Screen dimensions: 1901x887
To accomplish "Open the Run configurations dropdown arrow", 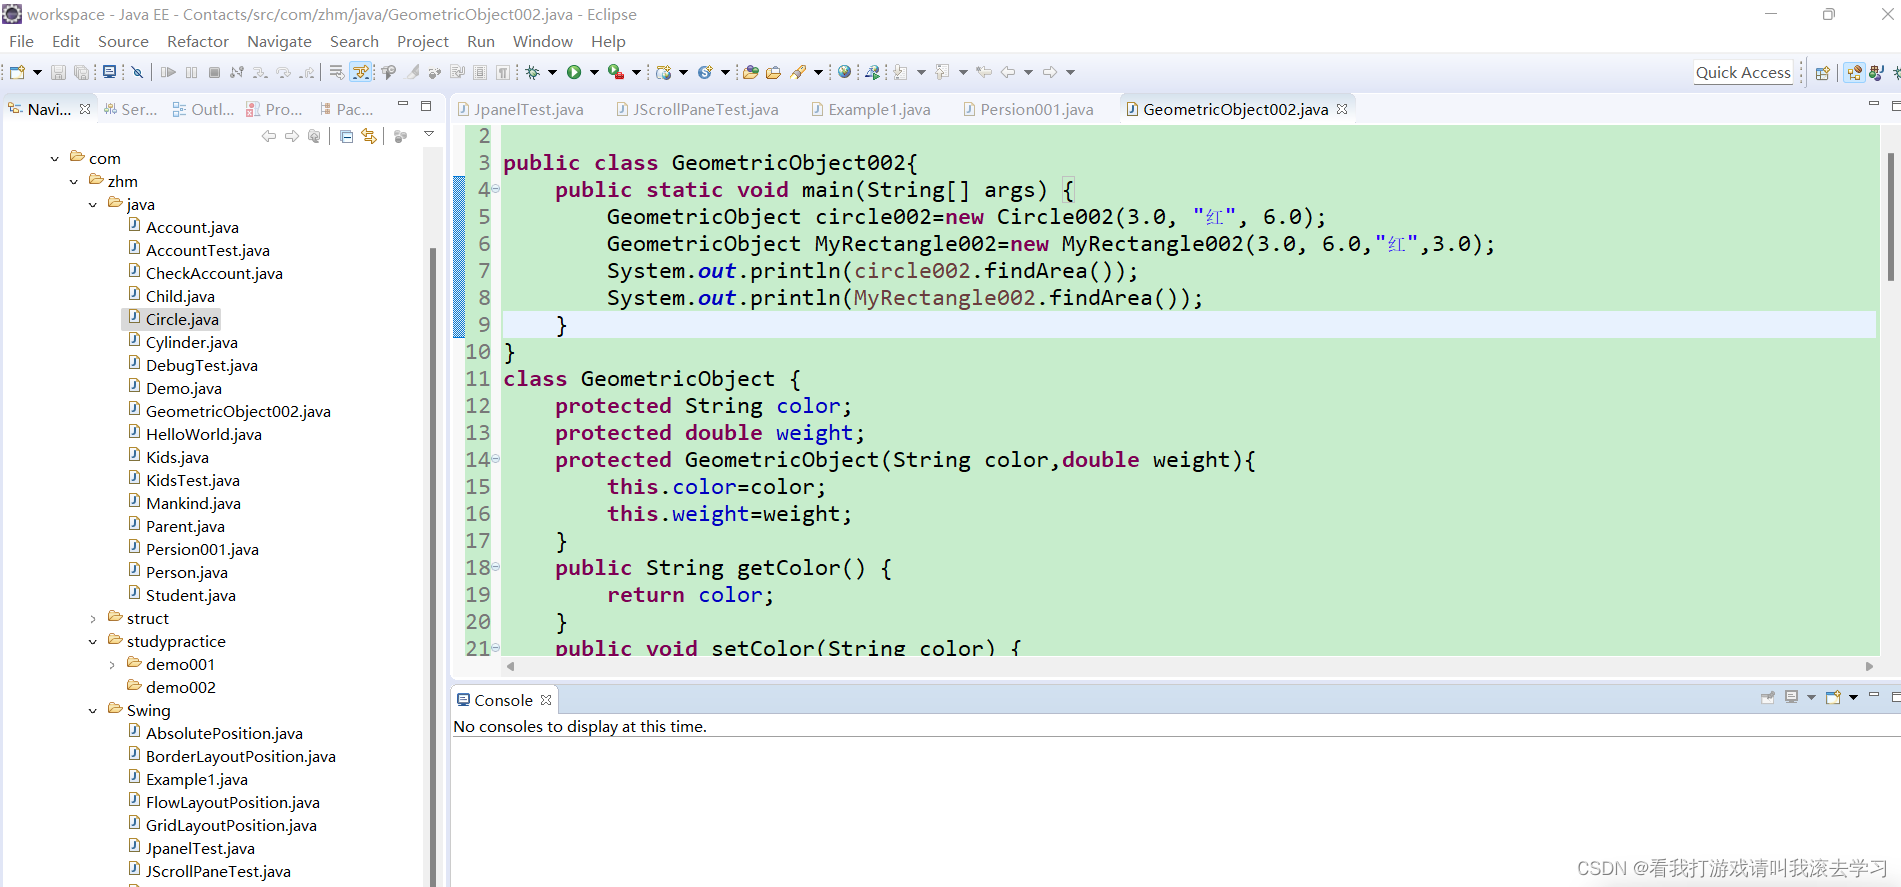I will [x=594, y=72].
